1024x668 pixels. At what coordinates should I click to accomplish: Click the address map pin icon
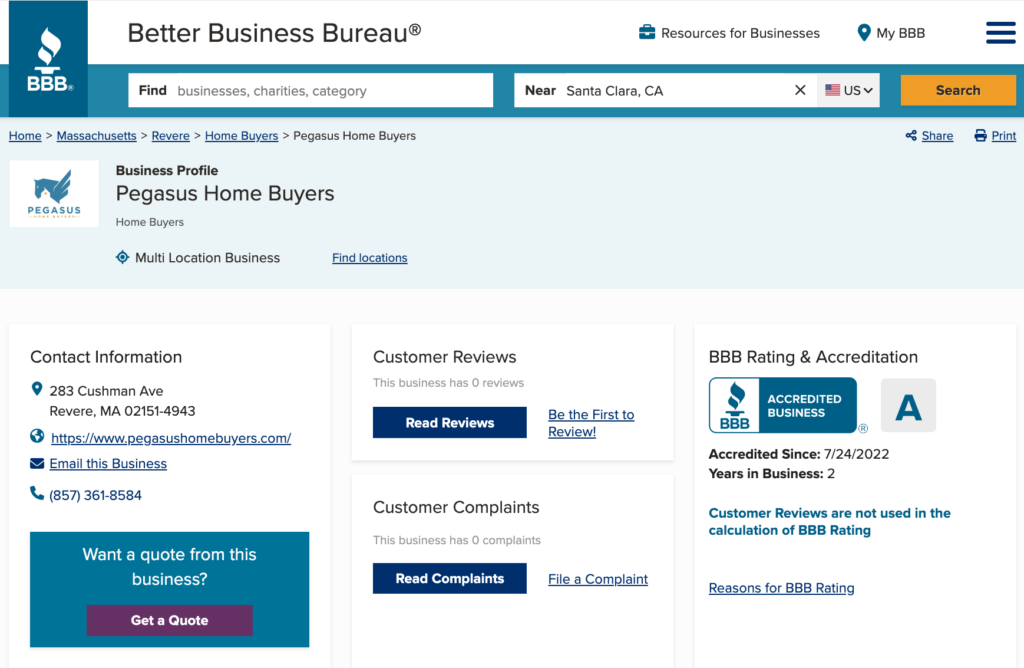[x=37, y=389]
